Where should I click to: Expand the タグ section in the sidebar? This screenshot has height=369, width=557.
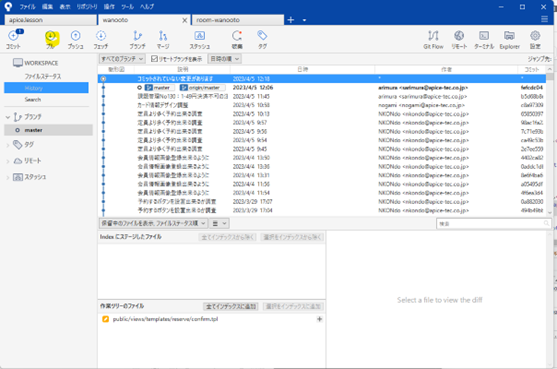pyautogui.click(x=8, y=145)
